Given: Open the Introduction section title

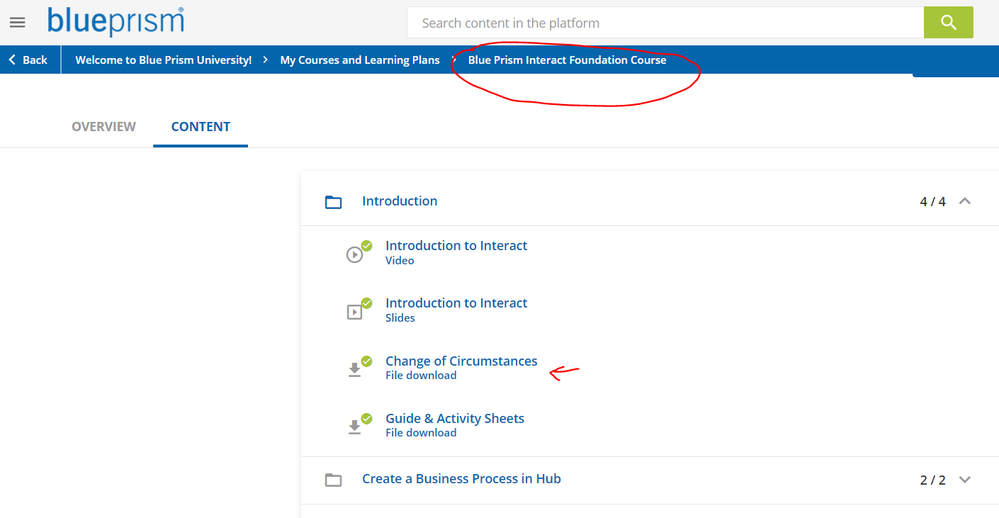Looking at the screenshot, I should click(399, 201).
